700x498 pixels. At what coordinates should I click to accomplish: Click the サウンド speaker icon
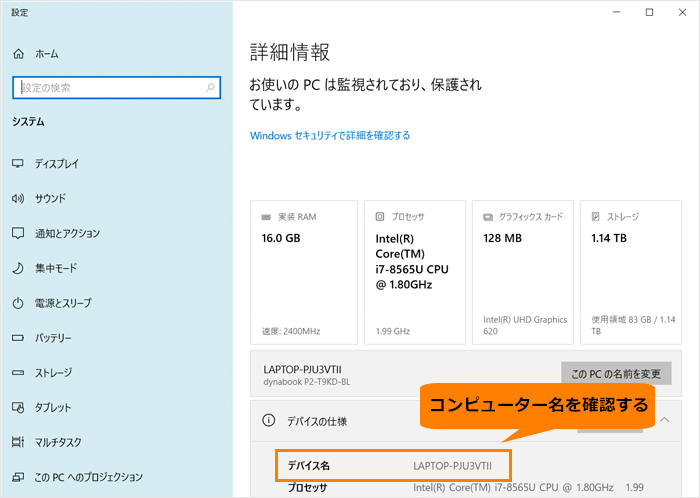[x=18, y=198]
